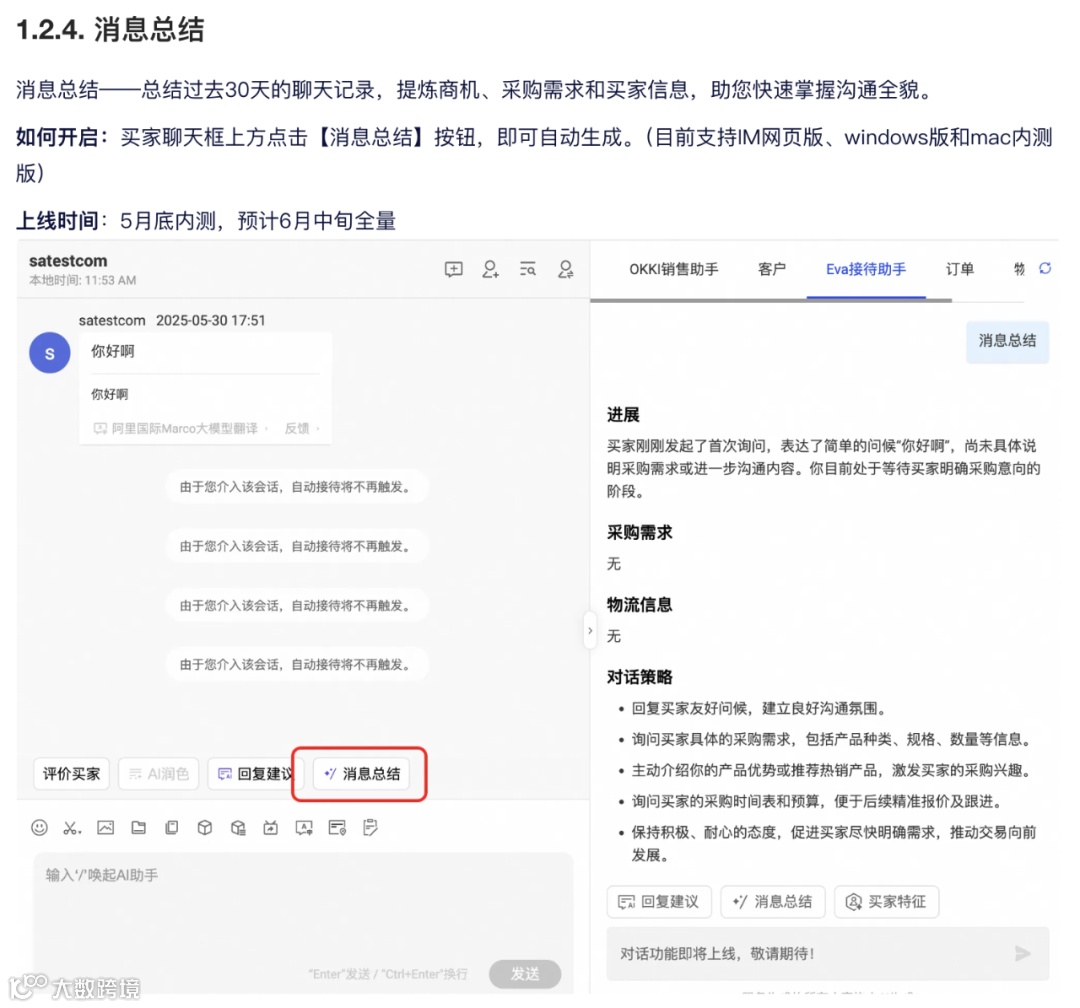Click the blue S avatar of satestcom
The width and height of the screenshot is (1080, 1008).
(50, 353)
